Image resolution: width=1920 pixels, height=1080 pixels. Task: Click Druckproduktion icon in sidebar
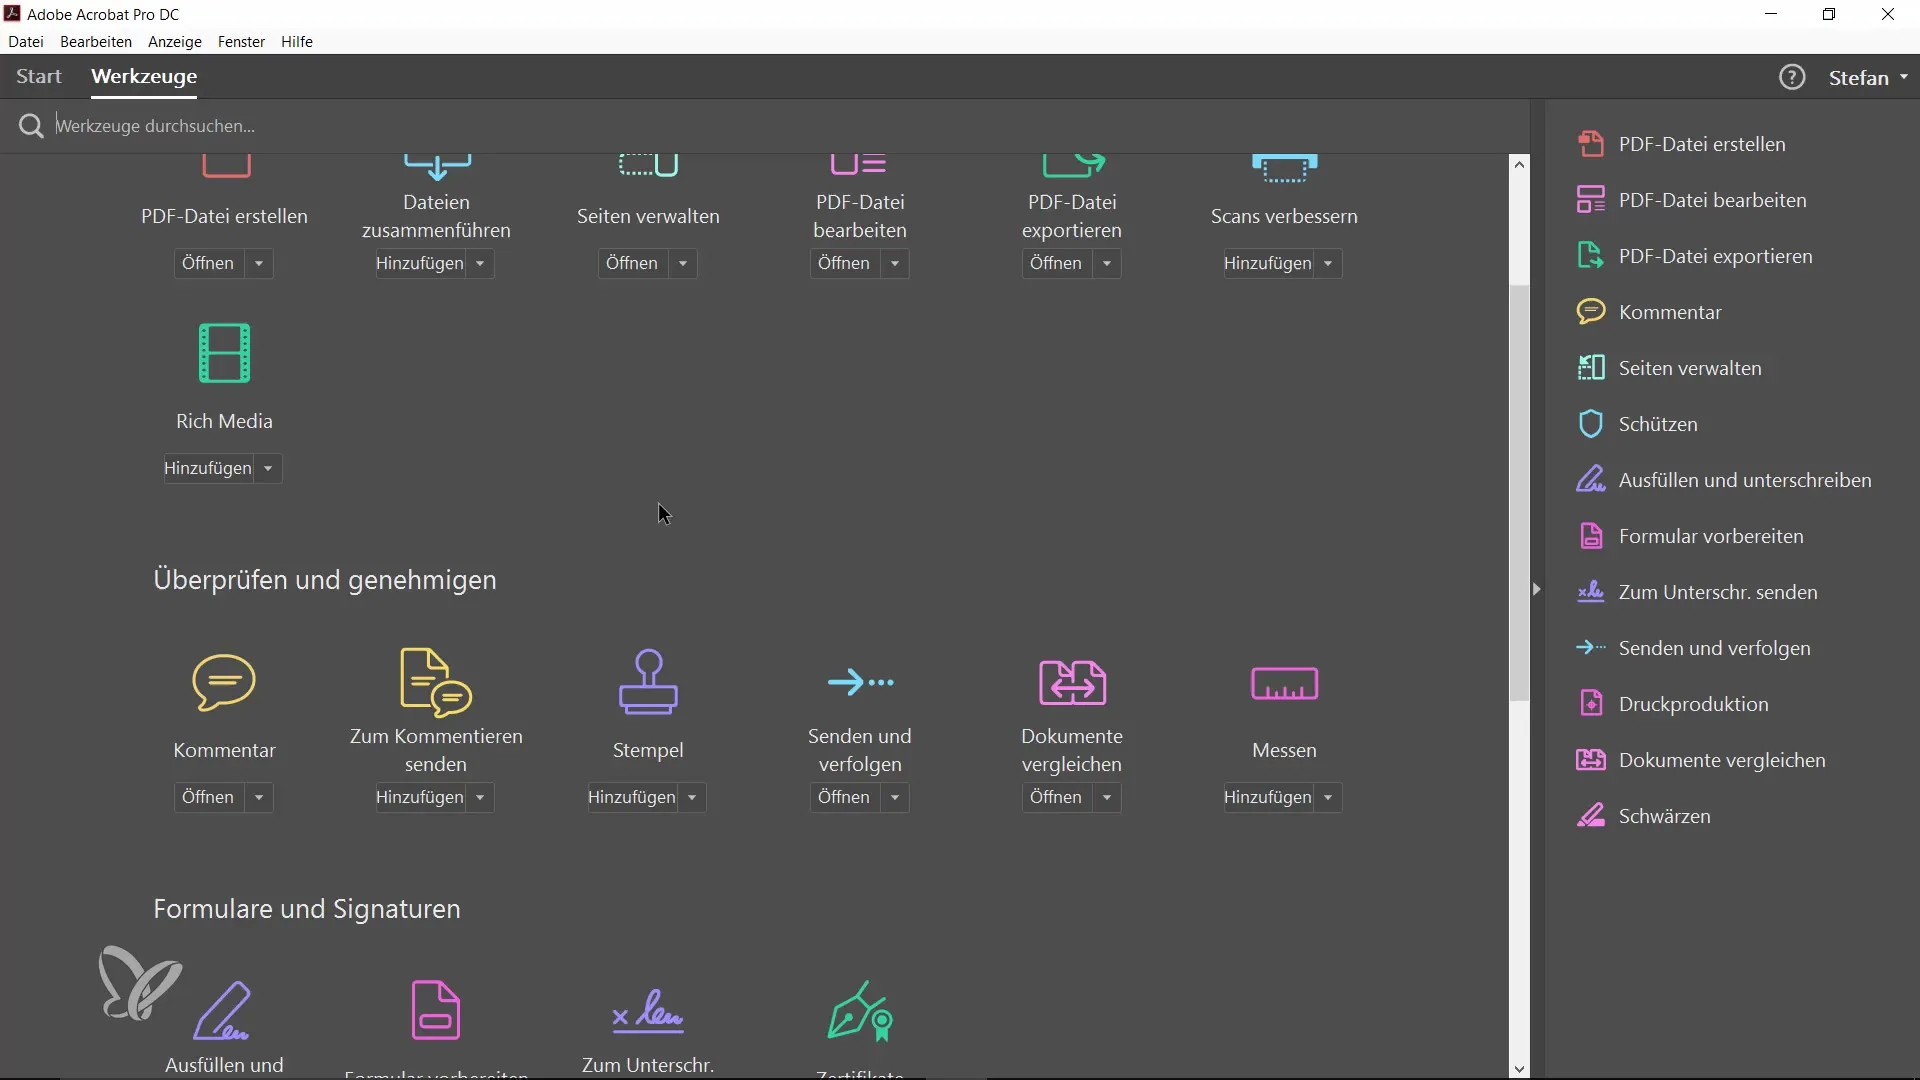click(x=1590, y=704)
